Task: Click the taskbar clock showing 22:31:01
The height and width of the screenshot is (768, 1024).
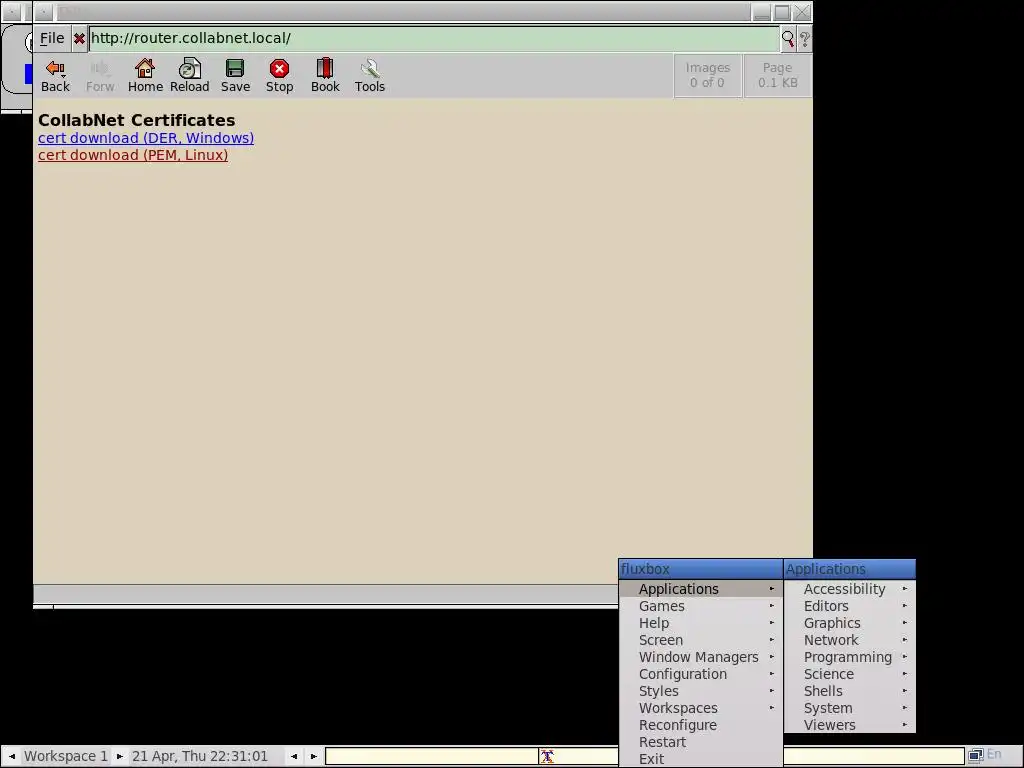Action: pos(200,756)
